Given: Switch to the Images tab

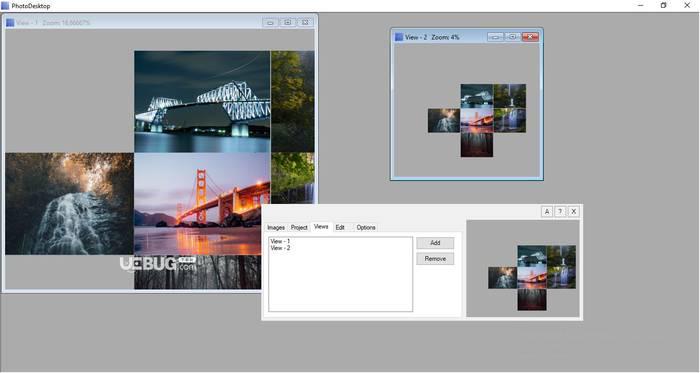Looking at the screenshot, I should [276, 228].
